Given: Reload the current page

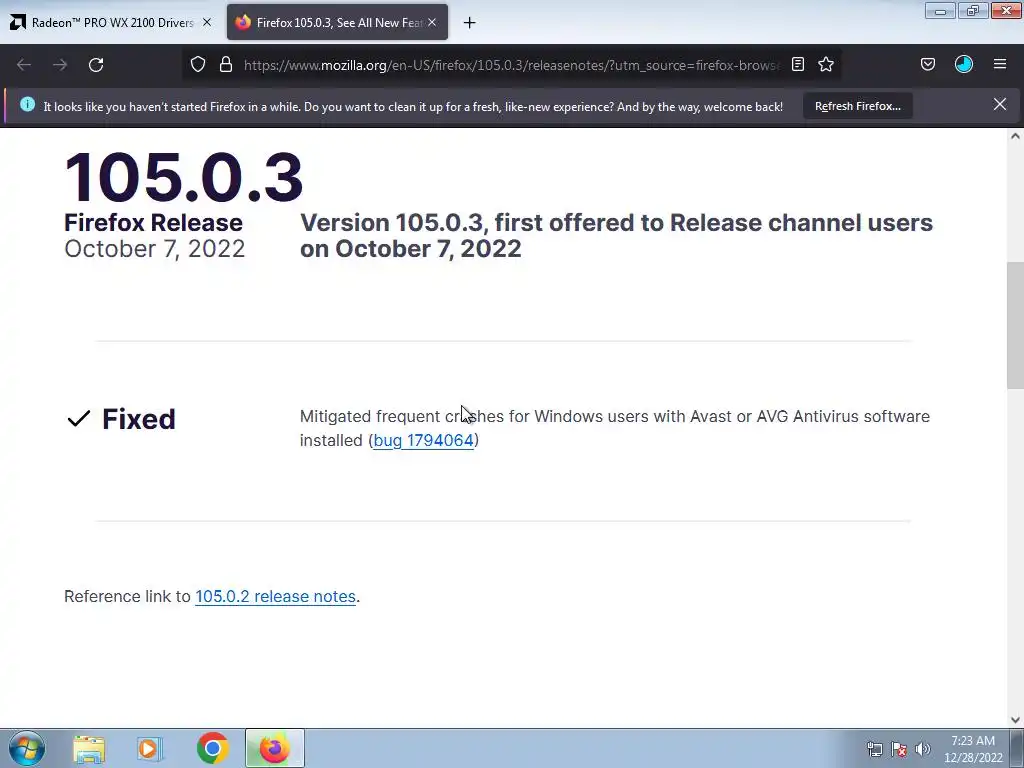Looking at the screenshot, I should point(96,65).
